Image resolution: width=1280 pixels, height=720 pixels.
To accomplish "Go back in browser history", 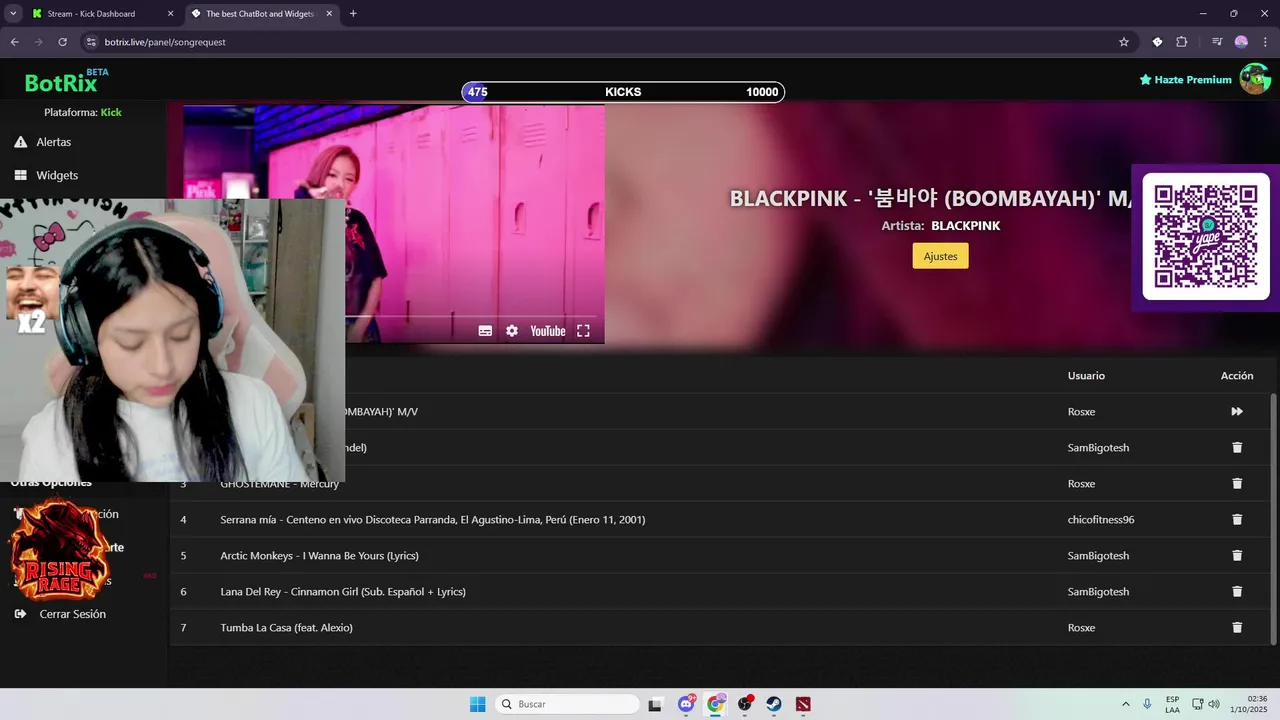I will point(14,42).
